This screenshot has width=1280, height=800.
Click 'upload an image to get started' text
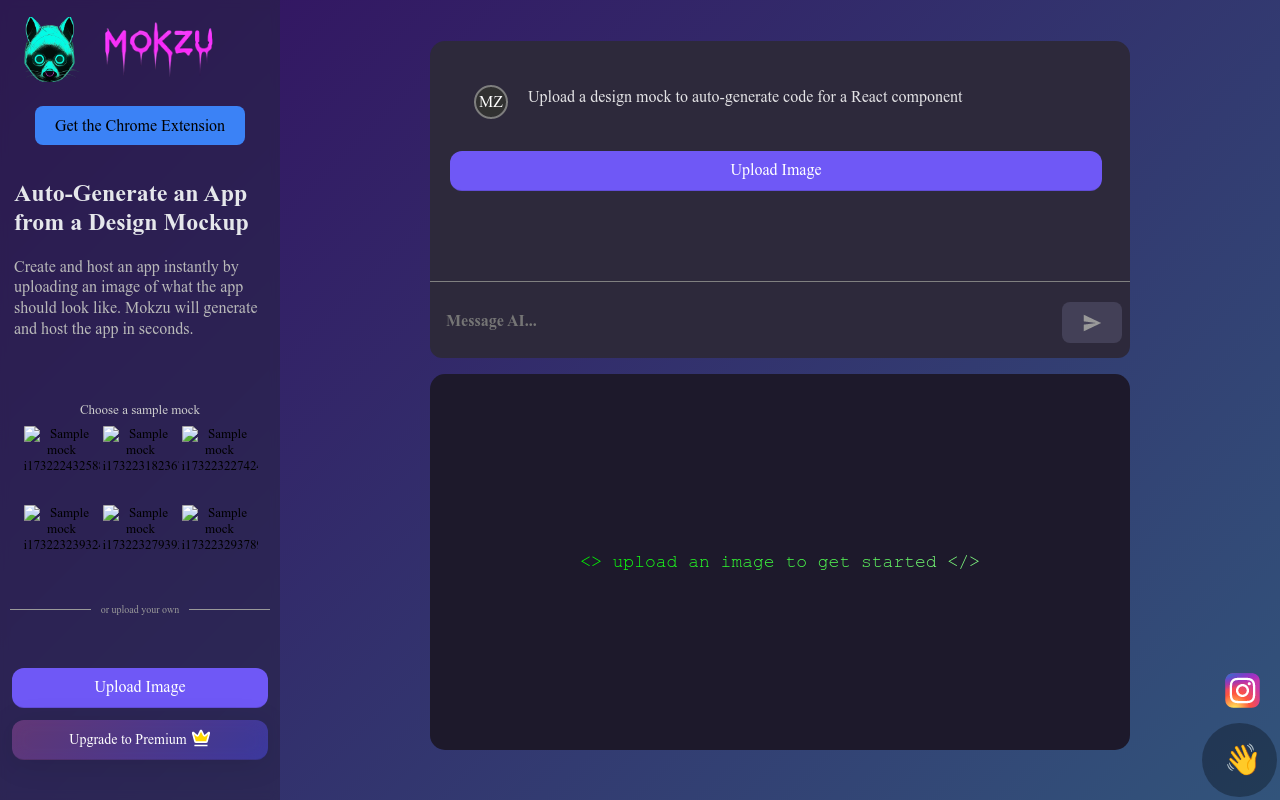(x=780, y=562)
